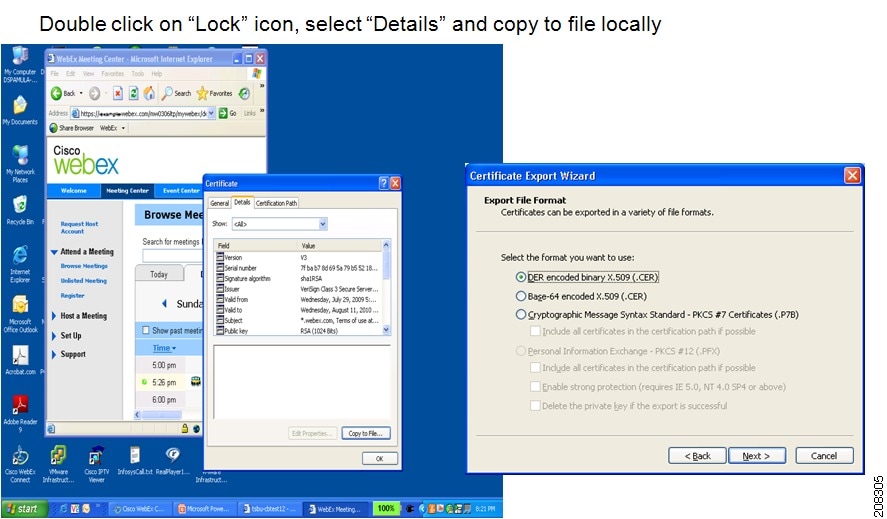Switch to Certification Path tab
Image resolution: width=887 pixels, height=519 pixels.
[276, 203]
